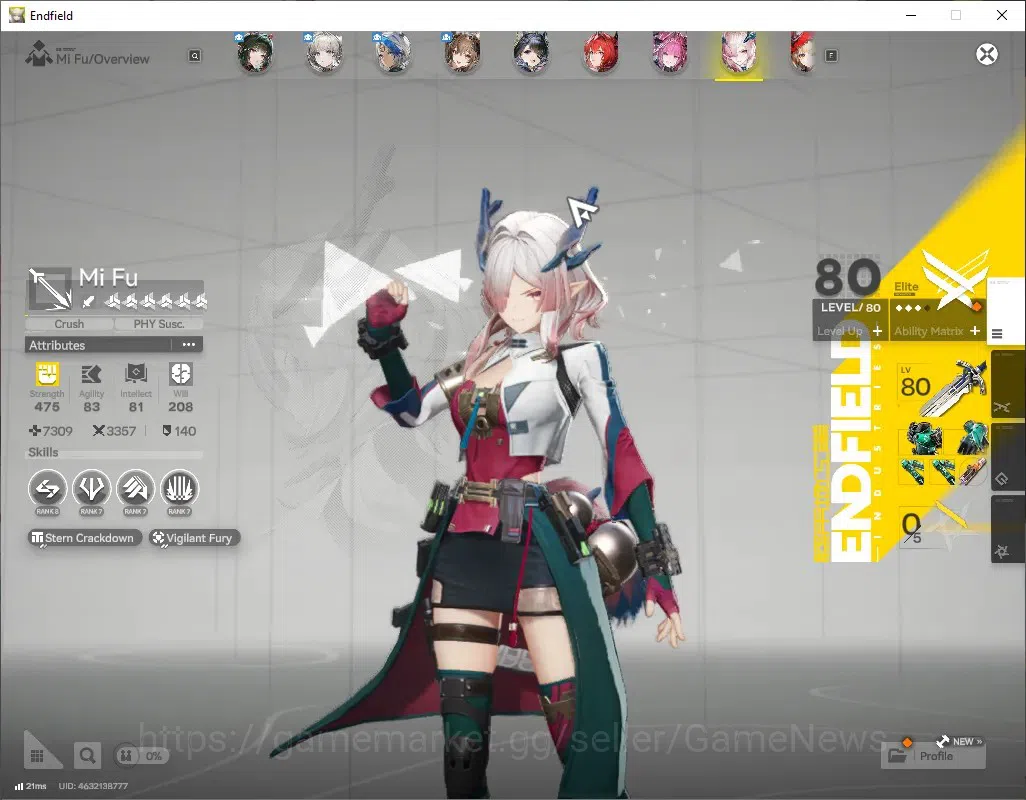Select the red-haired operator portrait
Viewport: 1026px width, 800px height.
600,53
